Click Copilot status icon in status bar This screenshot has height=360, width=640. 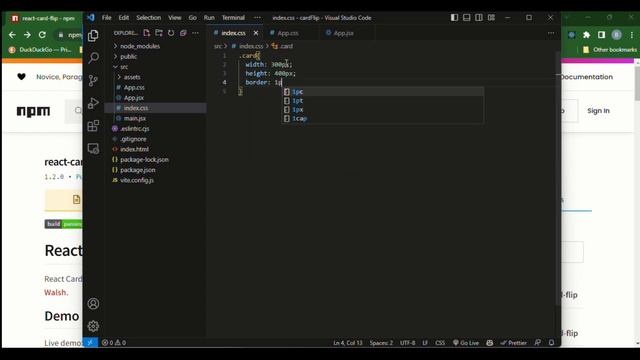489,343
